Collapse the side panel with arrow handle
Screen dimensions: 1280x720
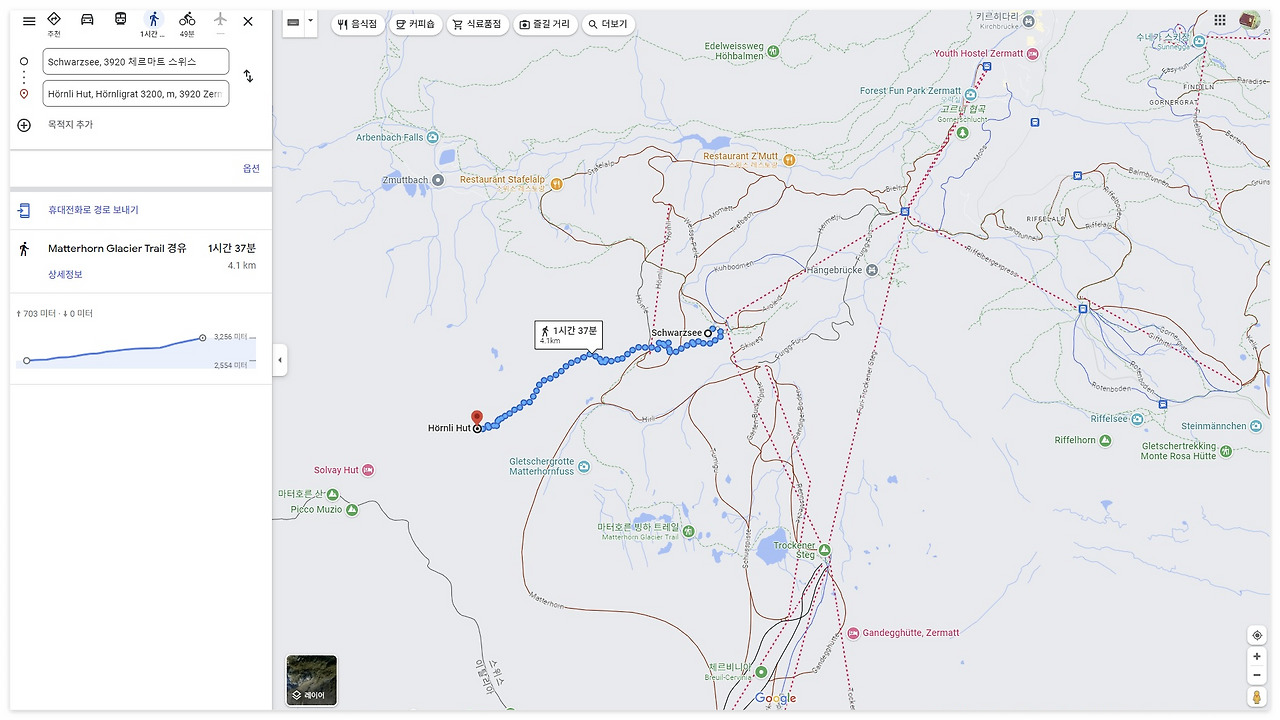pyautogui.click(x=280, y=360)
